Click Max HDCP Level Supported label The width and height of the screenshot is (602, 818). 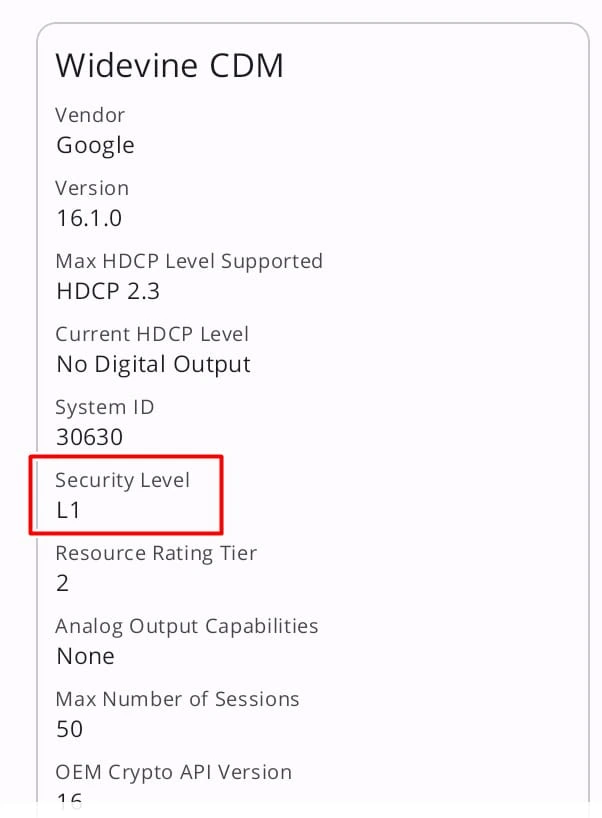point(189,261)
